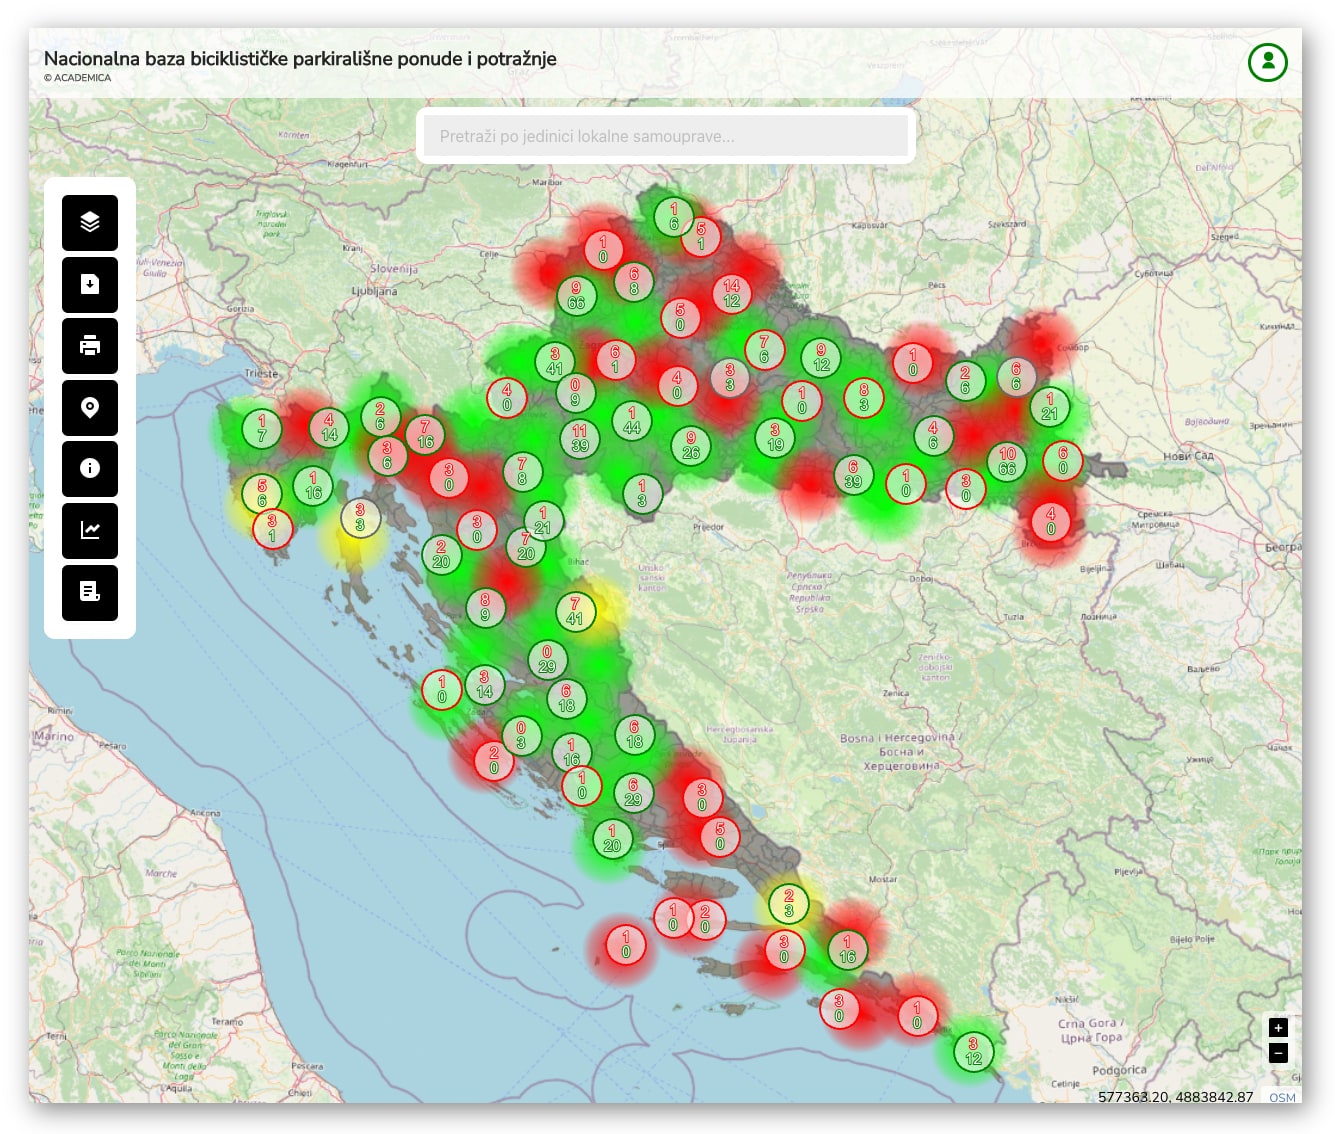Click the file download icon
Screen dimensions: 1335x1134
pyautogui.click(x=90, y=284)
